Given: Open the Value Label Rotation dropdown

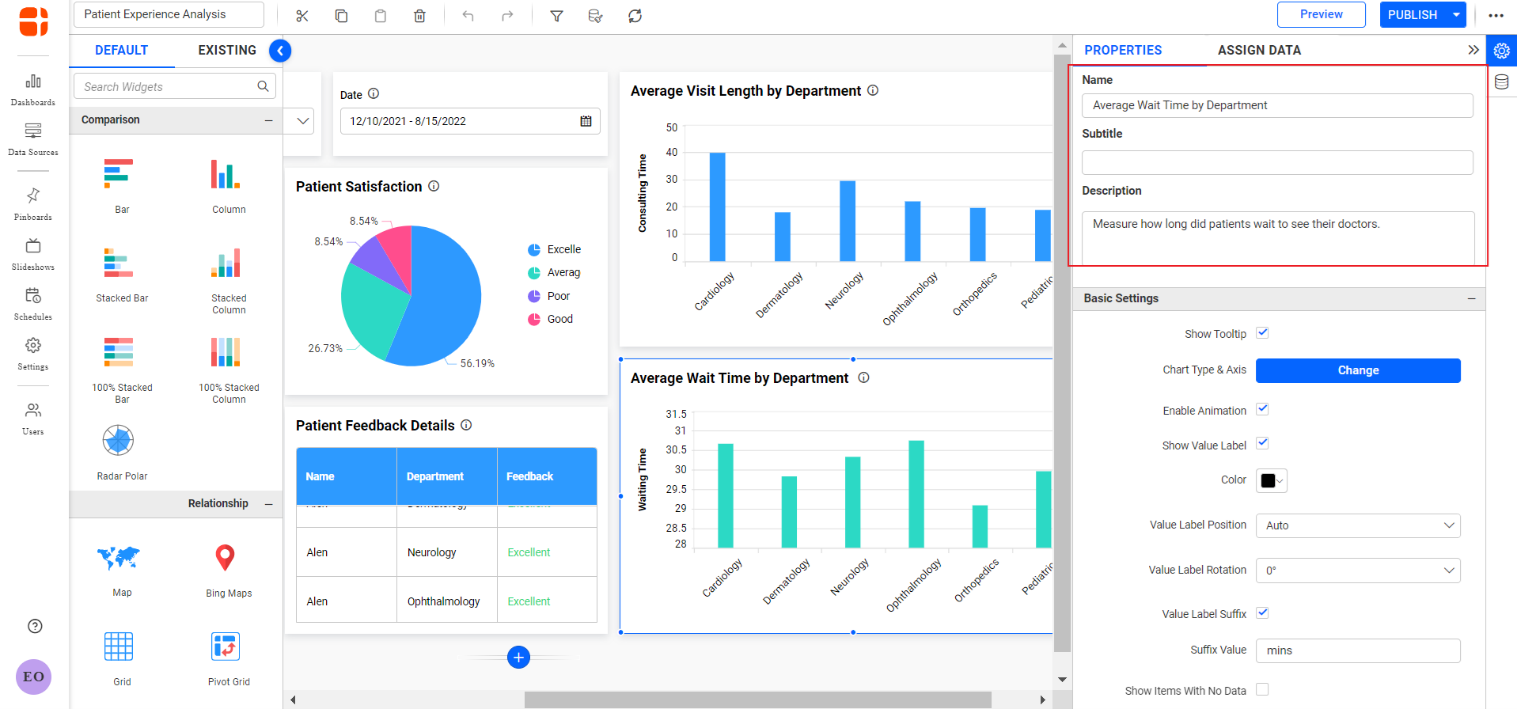Looking at the screenshot, I should 1357,570.
